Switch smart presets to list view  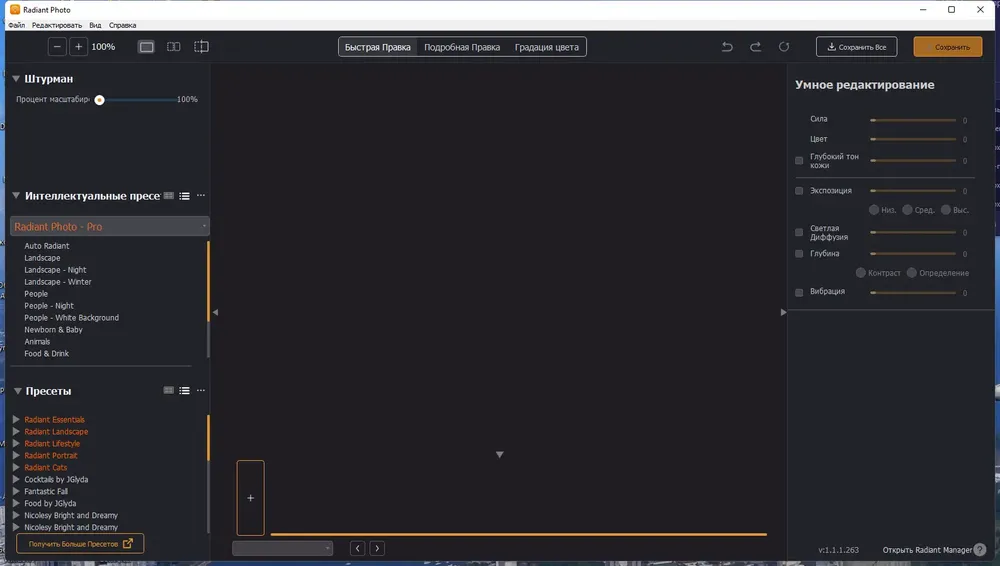tap(184, 196)
